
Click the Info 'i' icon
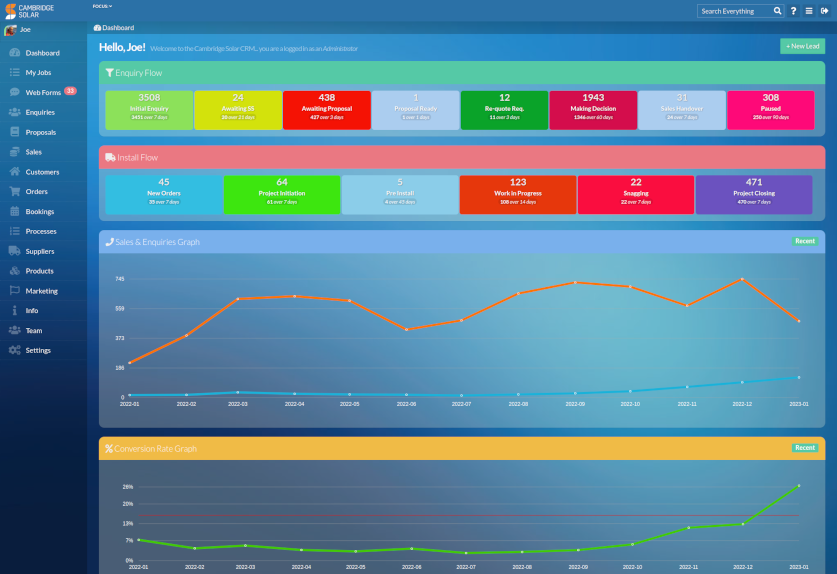point(14,310)
